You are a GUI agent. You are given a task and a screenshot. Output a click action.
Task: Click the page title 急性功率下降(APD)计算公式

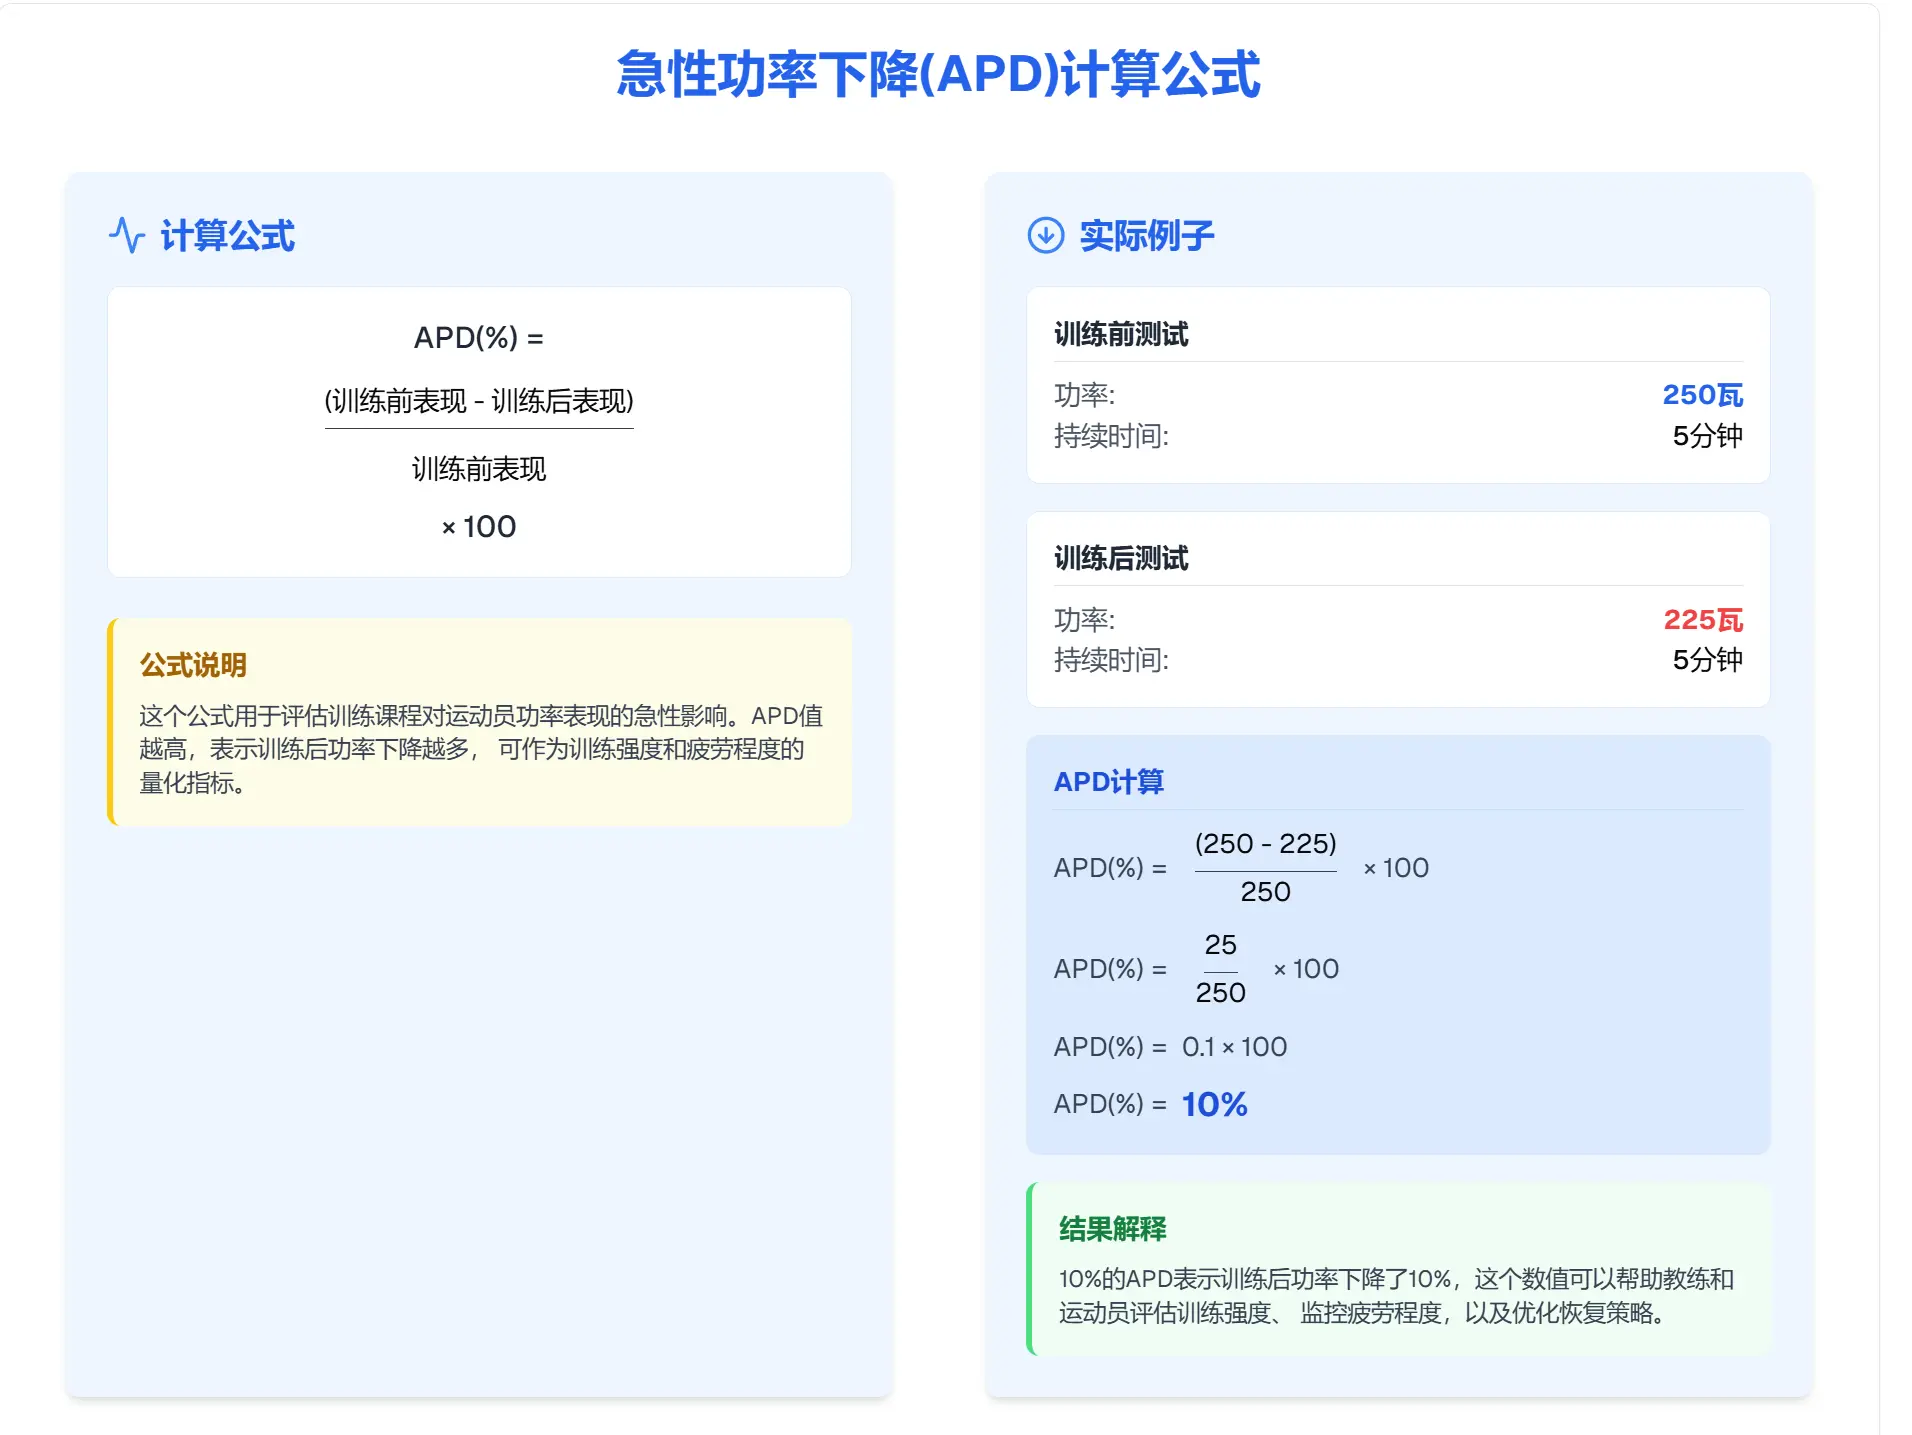pyautogui.click(x=938, y=75)
